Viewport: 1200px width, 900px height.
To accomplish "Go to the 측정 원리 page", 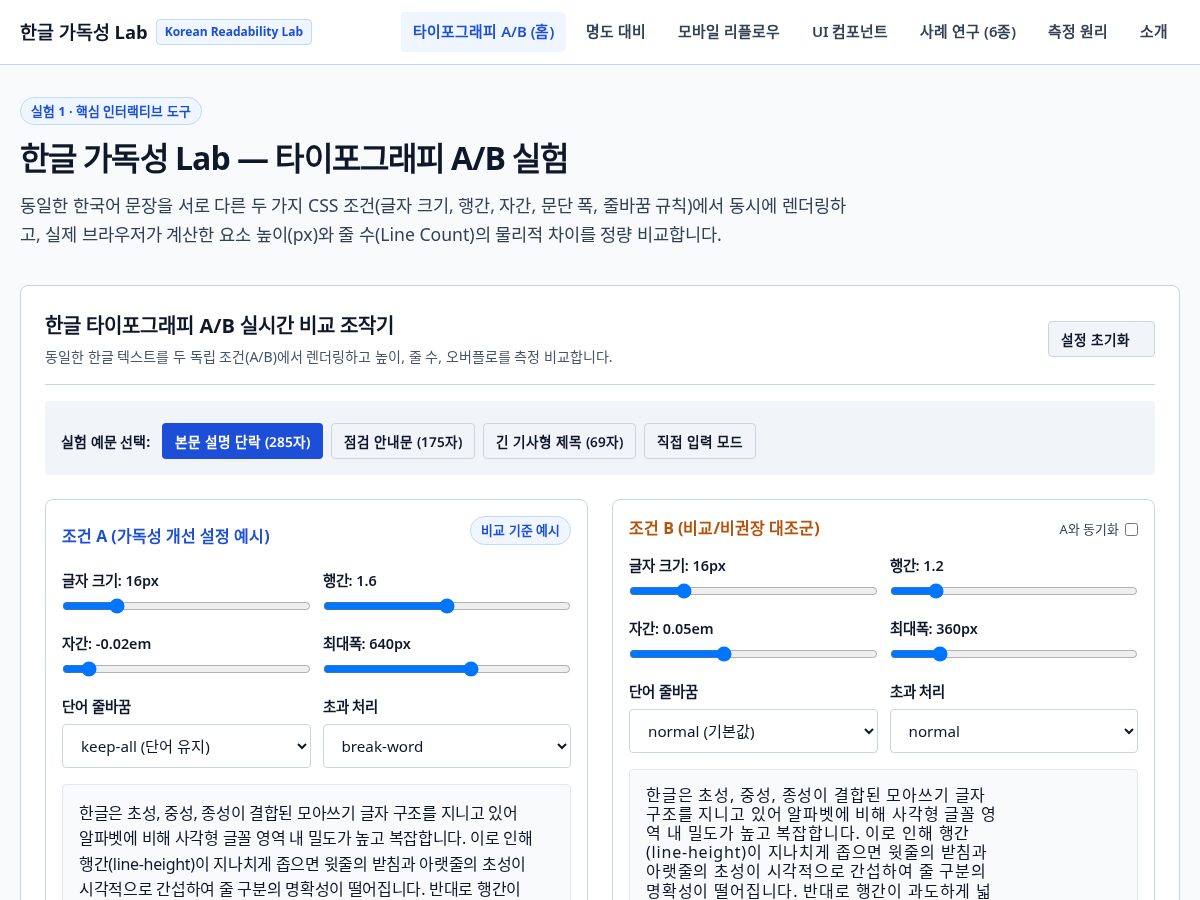I will (1077, 32).
